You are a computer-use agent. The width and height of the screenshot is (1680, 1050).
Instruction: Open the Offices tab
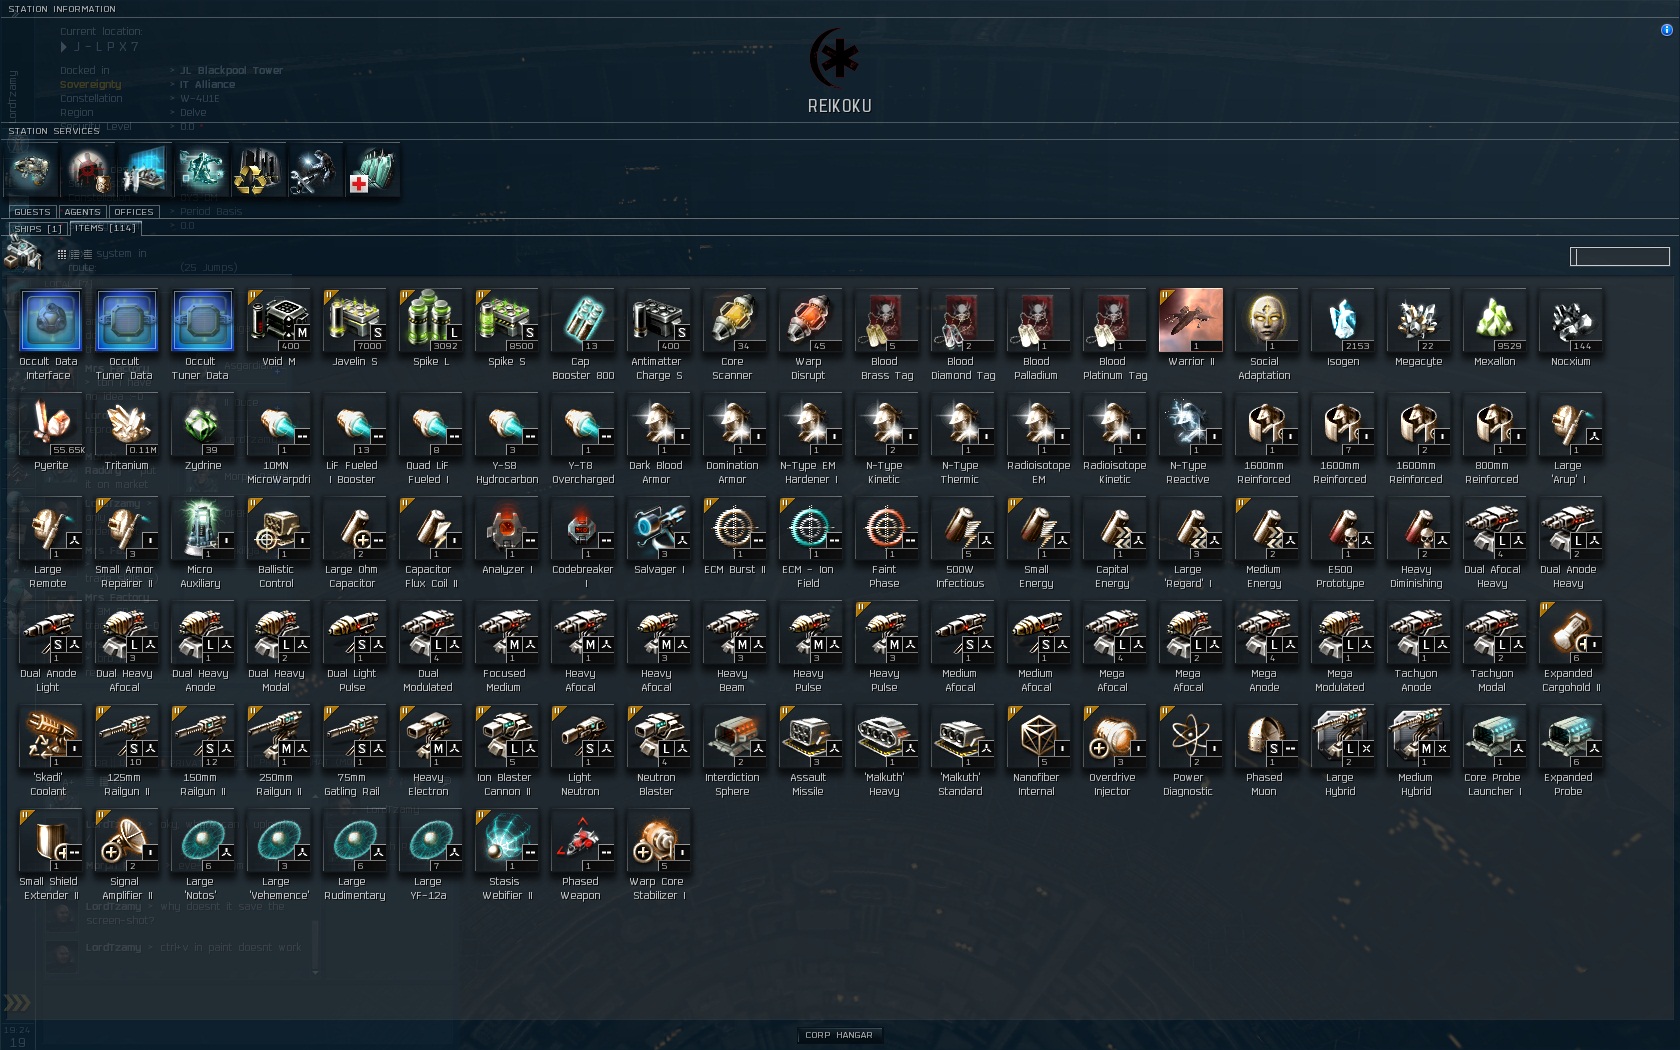pos(133,212)
